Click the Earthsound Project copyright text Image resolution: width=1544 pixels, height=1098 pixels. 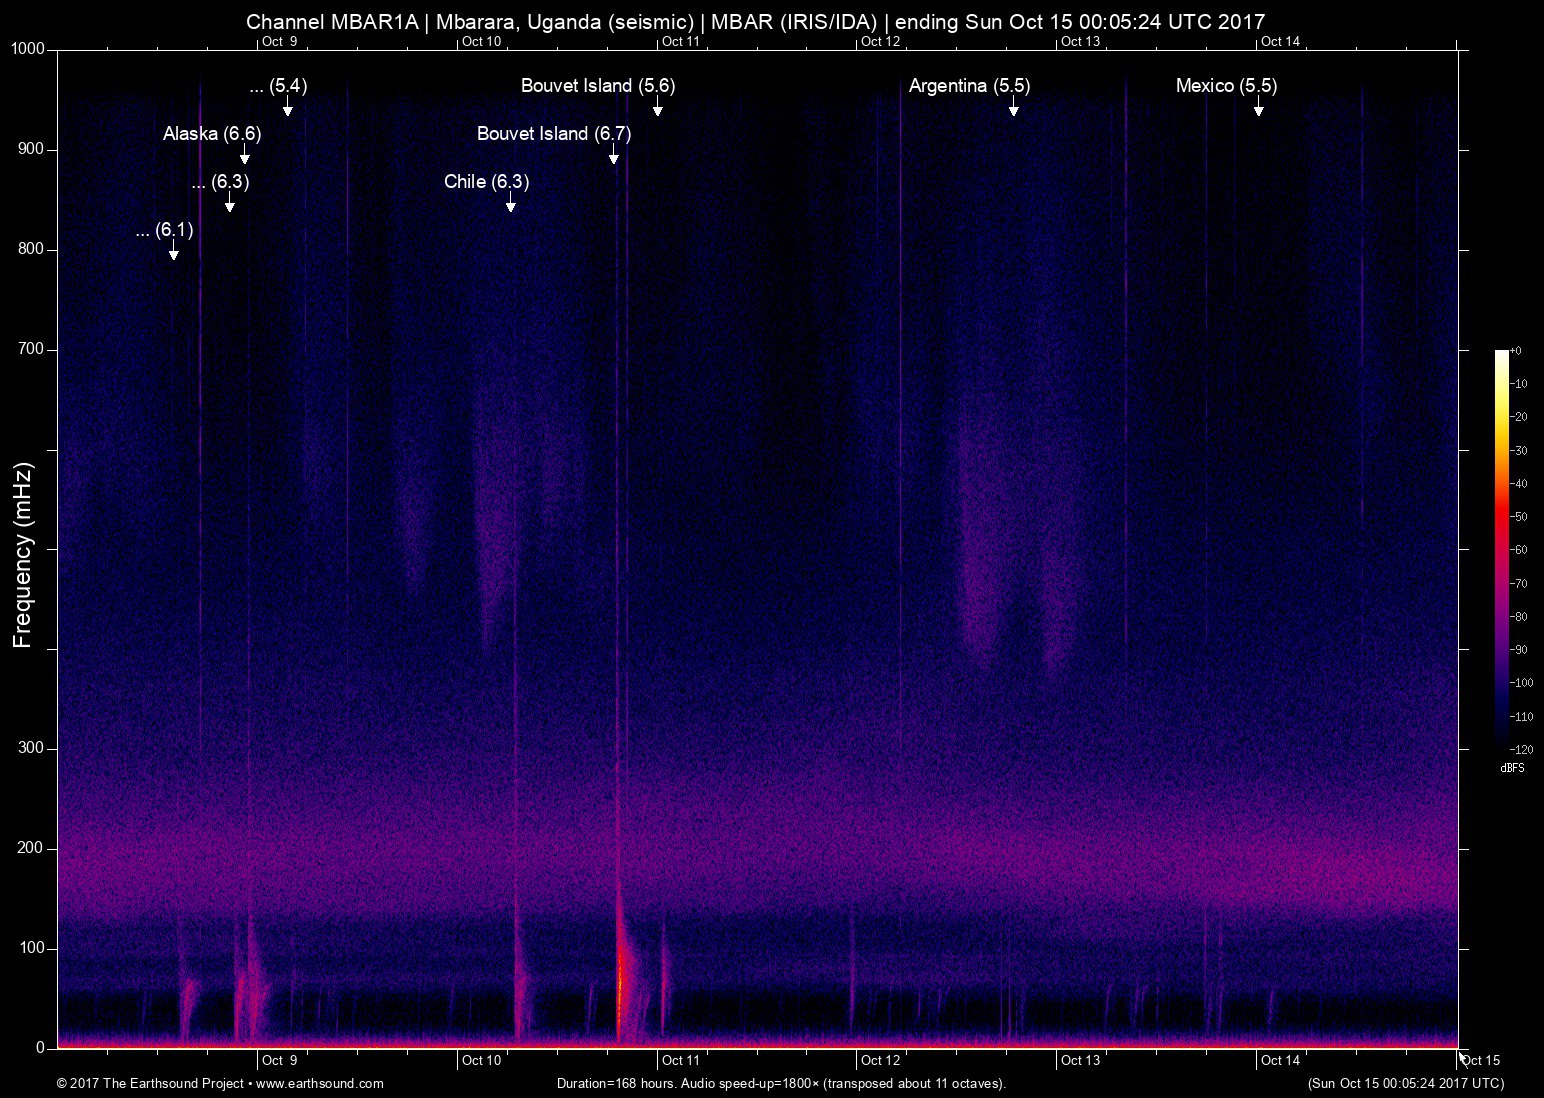tap(152, 1083)
